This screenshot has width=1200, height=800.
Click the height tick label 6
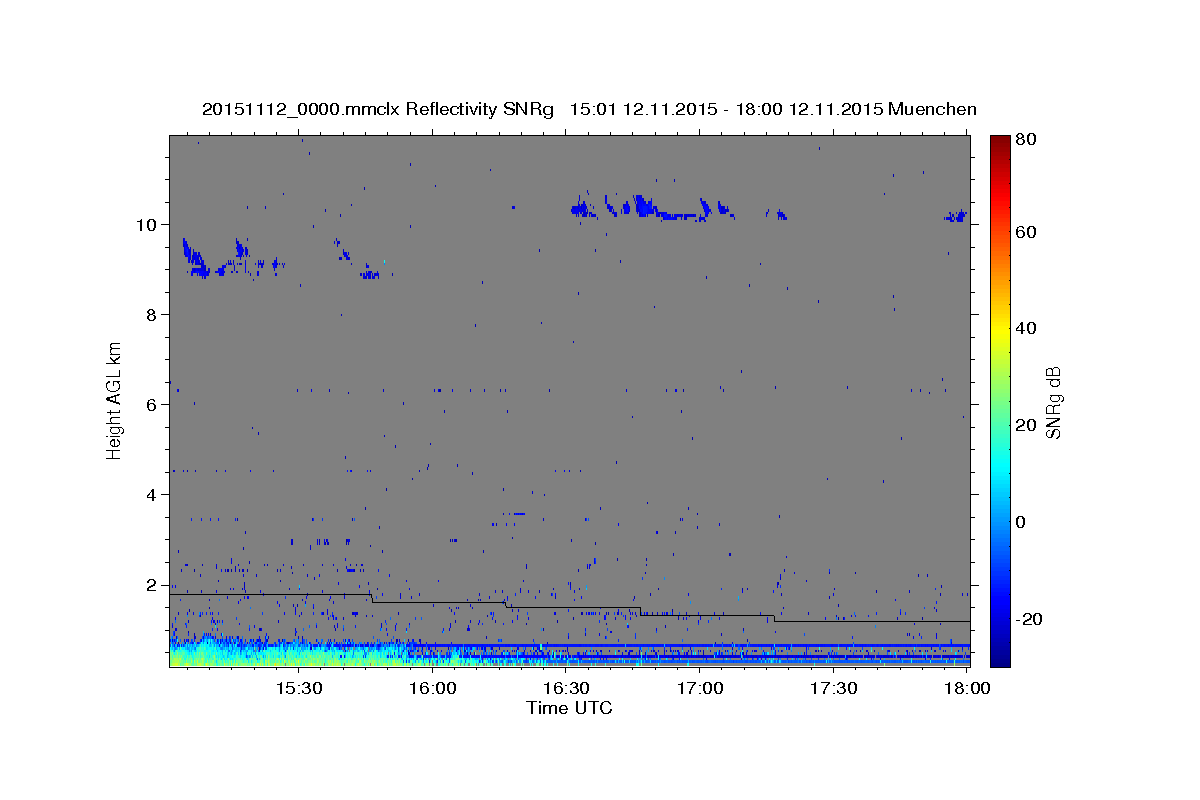(x=152, y=404)
